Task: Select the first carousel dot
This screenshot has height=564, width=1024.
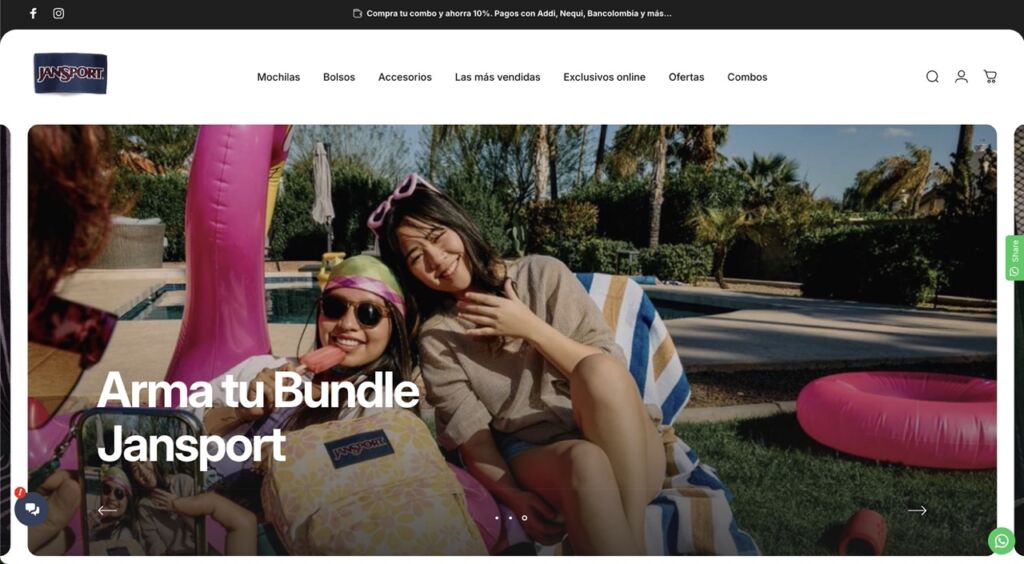Action: 497,518
